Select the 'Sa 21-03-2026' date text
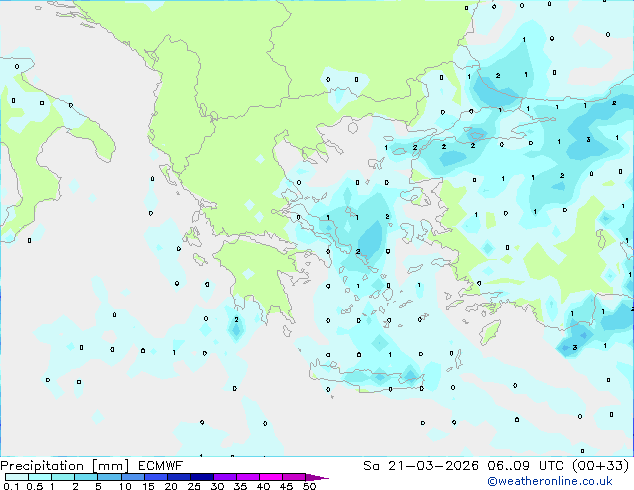The image size is (634, 490). tap(421, 466)
